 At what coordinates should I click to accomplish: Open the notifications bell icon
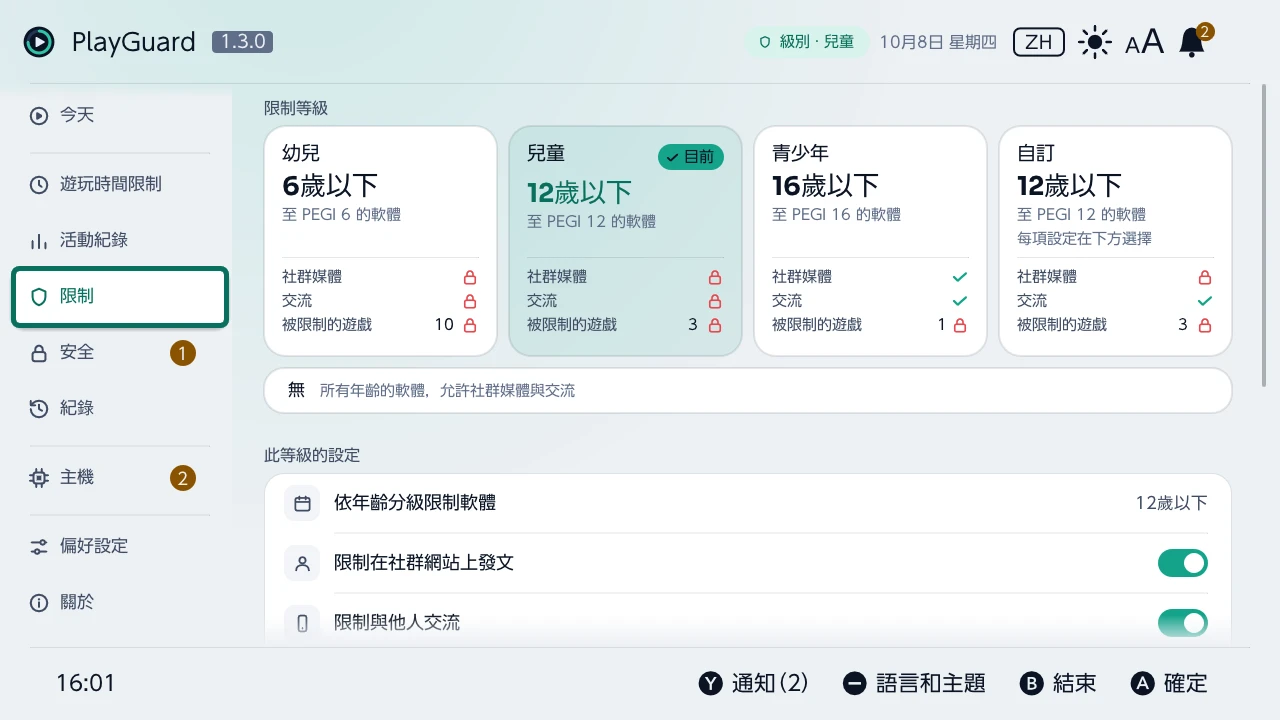(1192, 42)
